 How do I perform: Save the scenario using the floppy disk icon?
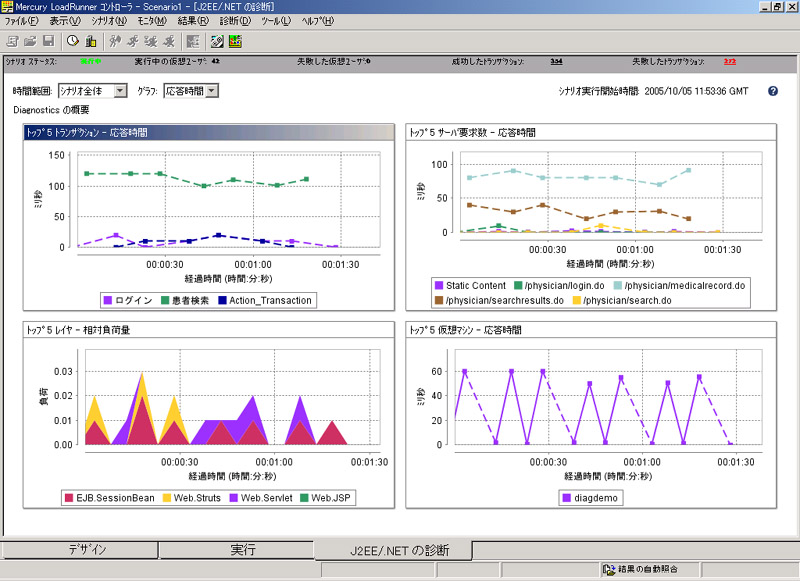point(48,41)
